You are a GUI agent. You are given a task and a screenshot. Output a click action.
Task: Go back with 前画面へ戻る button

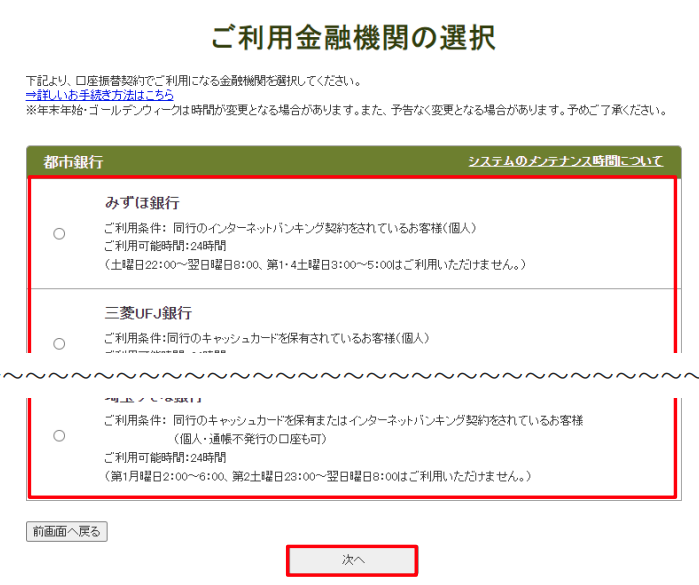click(67, 531)
